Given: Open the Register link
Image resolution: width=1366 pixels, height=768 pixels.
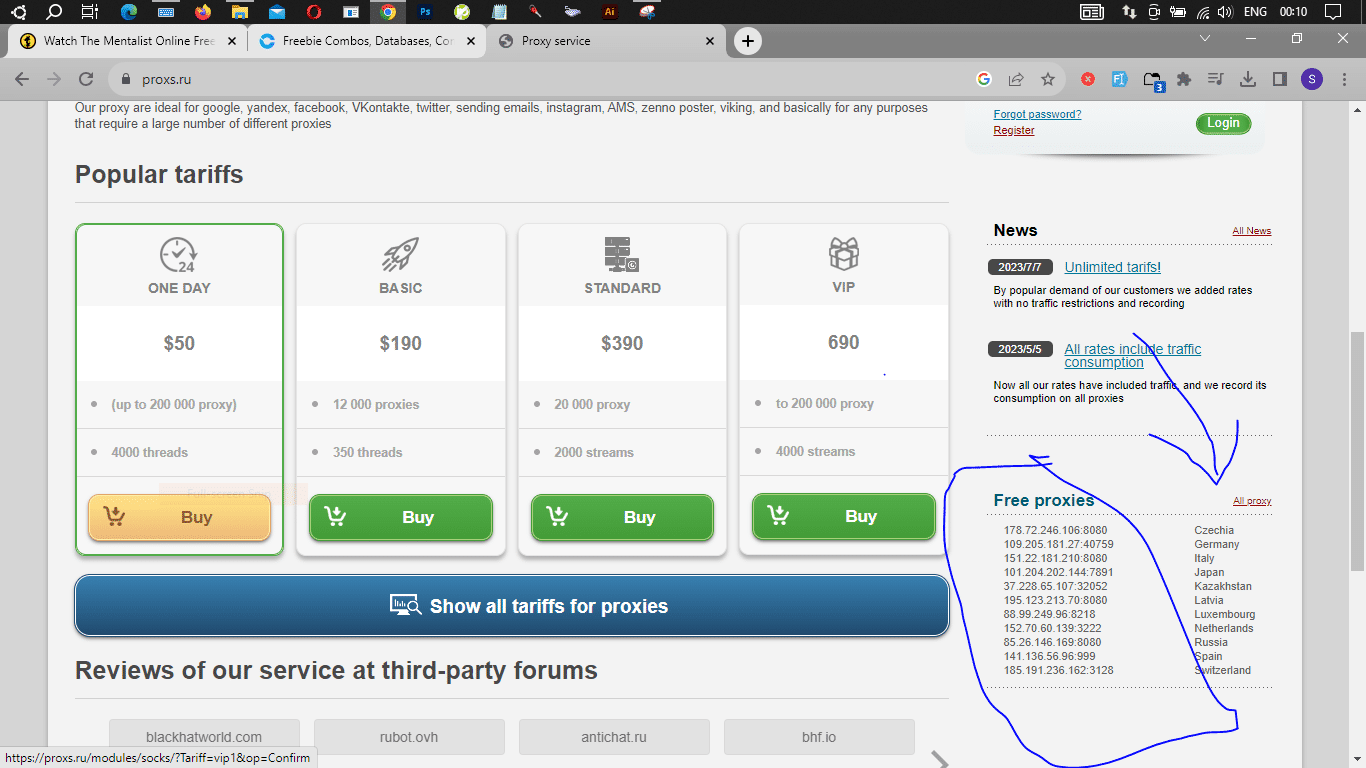Looking at the screenshot, I should point(1014,130).
